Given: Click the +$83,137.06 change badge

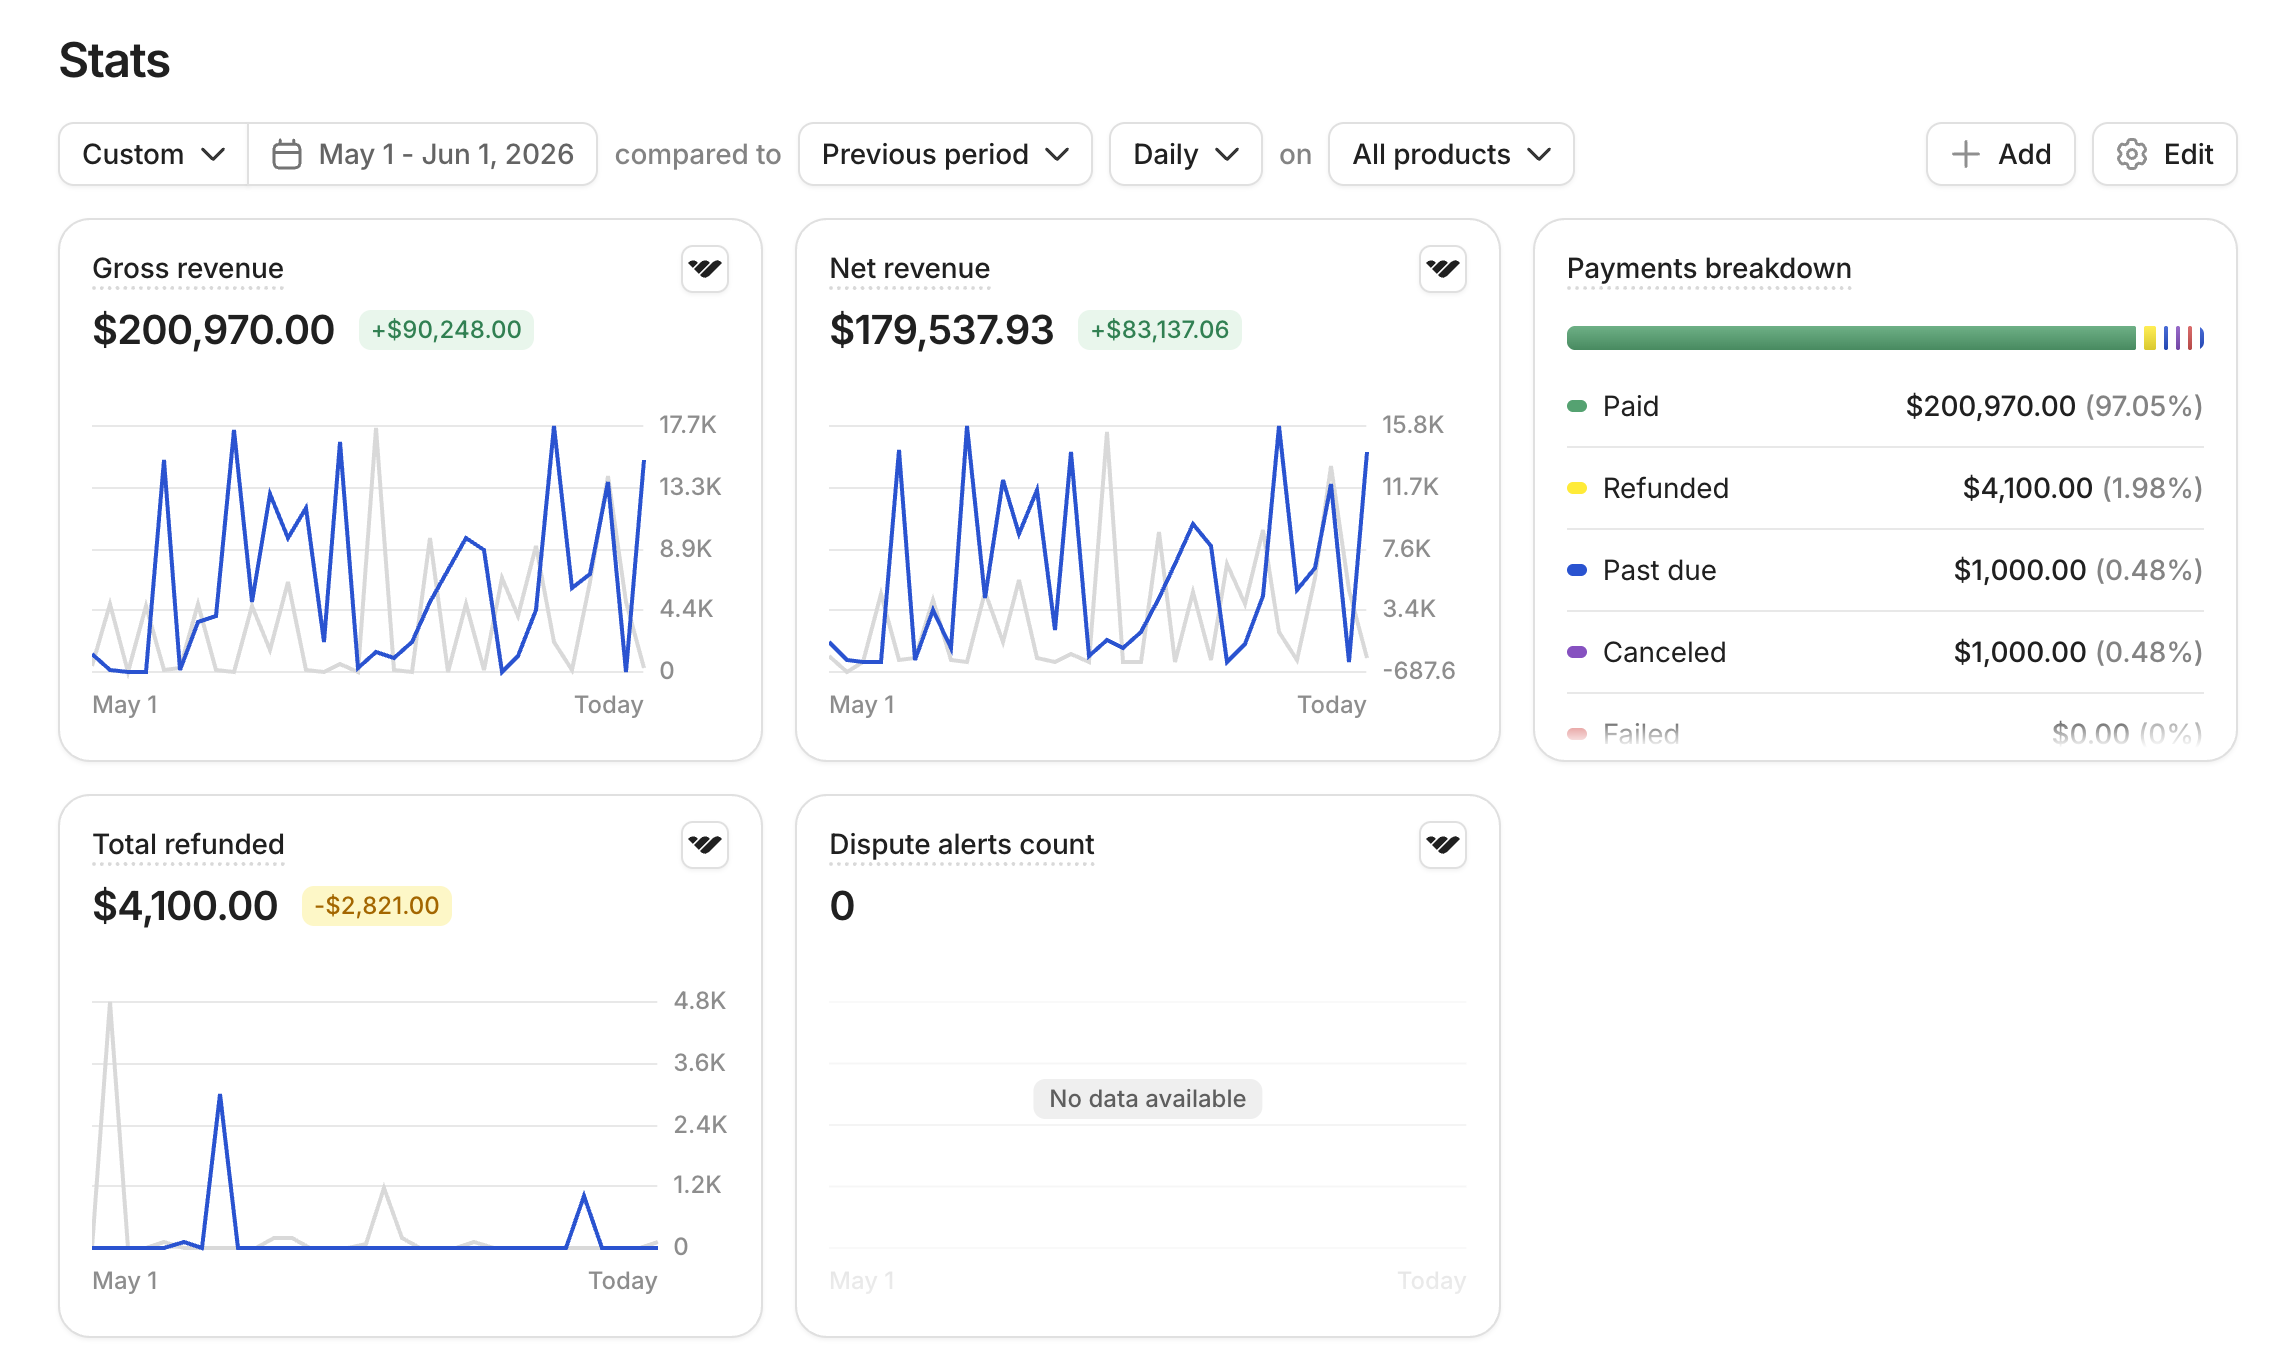Looking at the screenshot, I should click(1159, 330).
